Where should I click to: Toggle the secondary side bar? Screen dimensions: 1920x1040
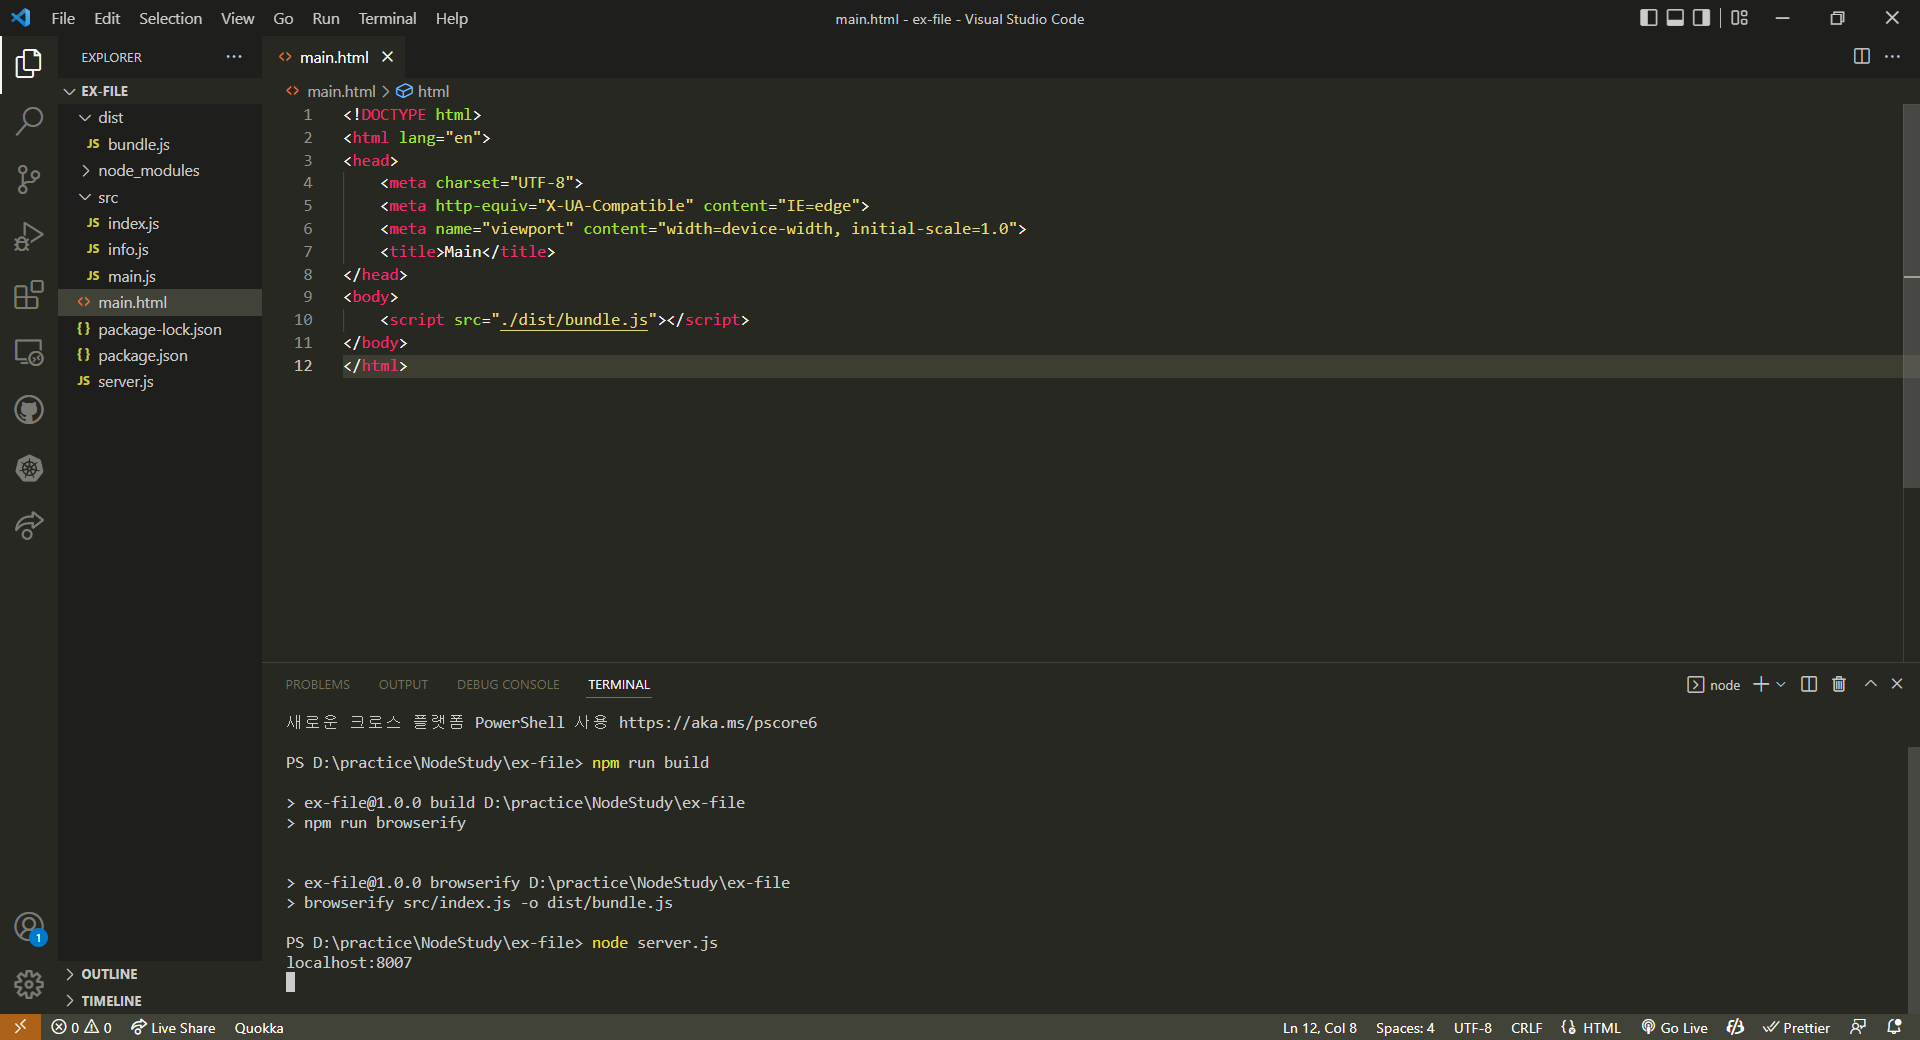point(1701,18)
